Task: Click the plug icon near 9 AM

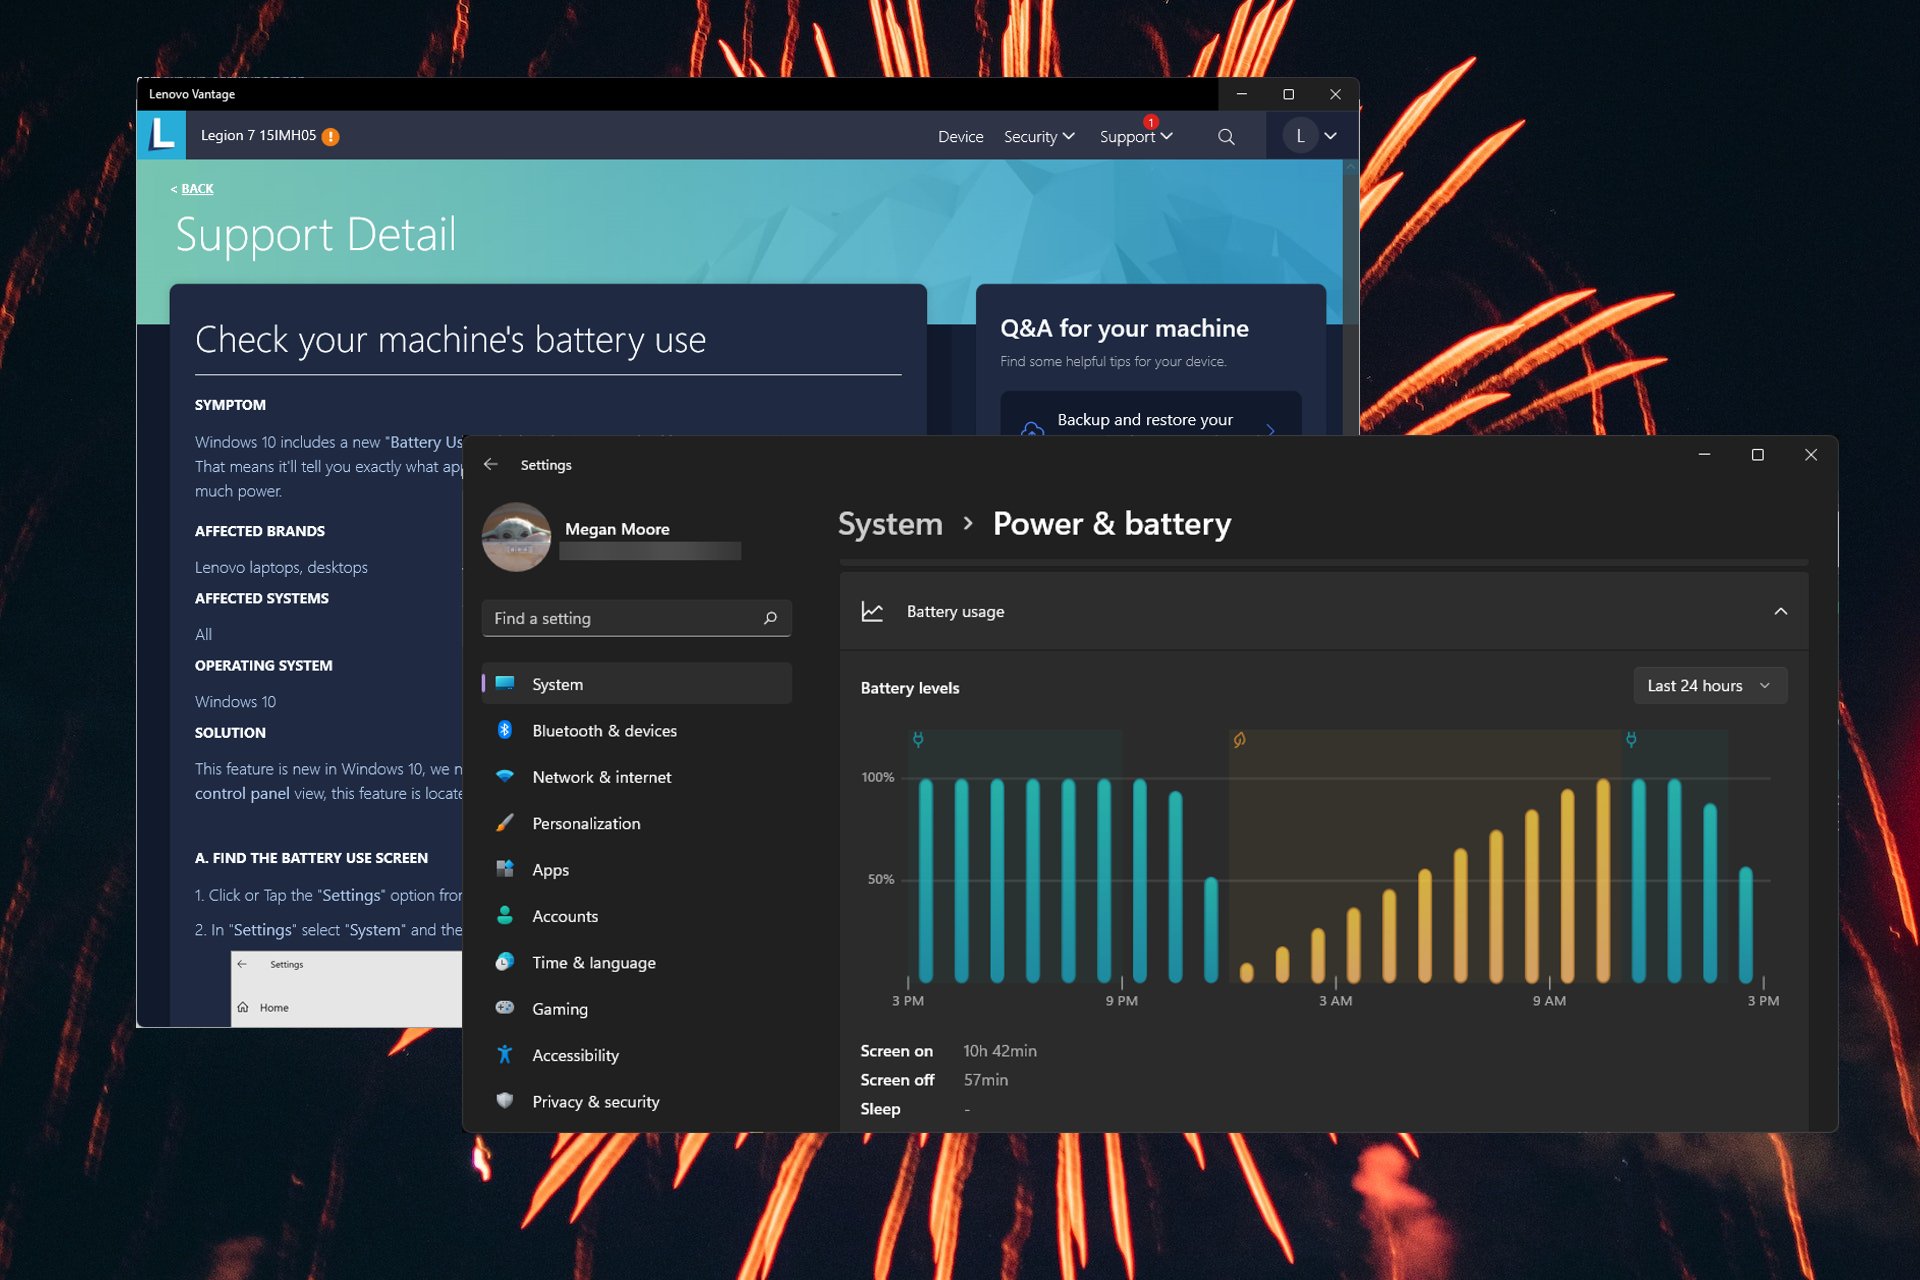Action: pos(1631,740)
